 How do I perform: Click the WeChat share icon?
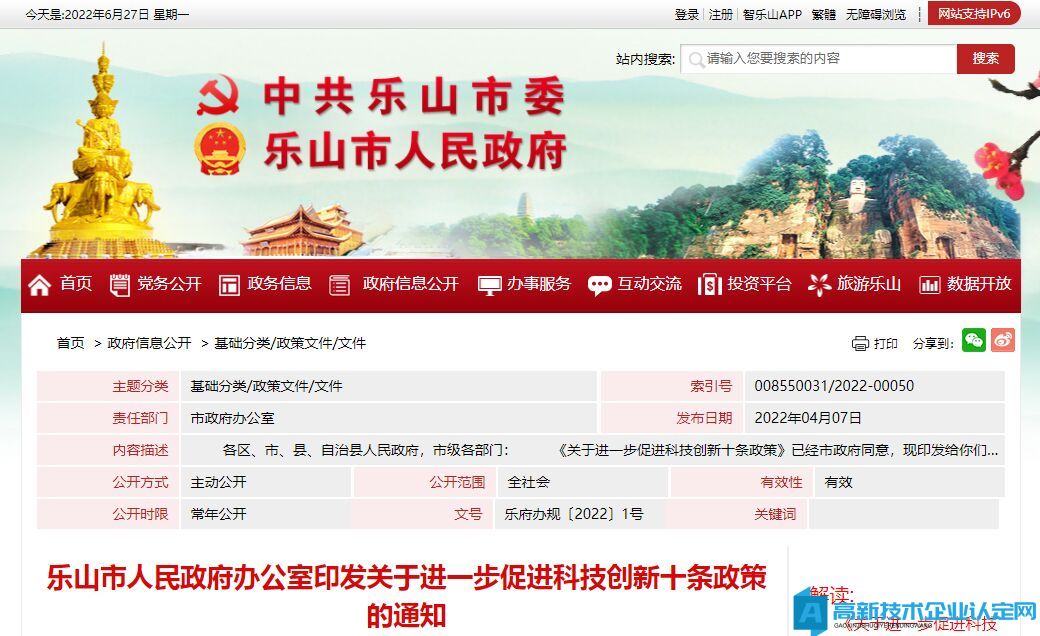coord(973,341)
